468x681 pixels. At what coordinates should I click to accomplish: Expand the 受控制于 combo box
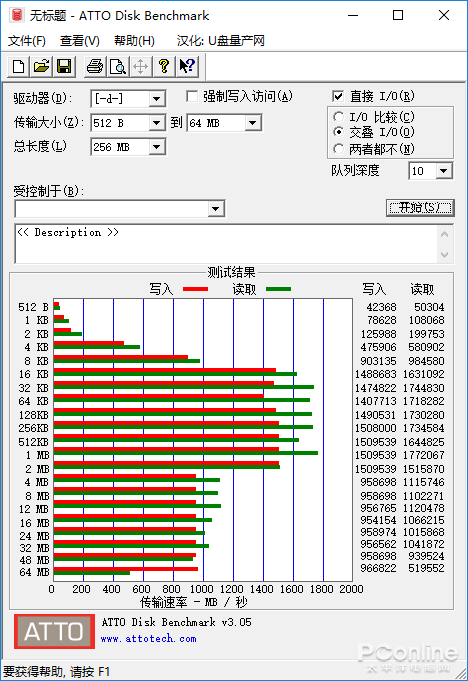pyautogui.click(x=216, y=209)
